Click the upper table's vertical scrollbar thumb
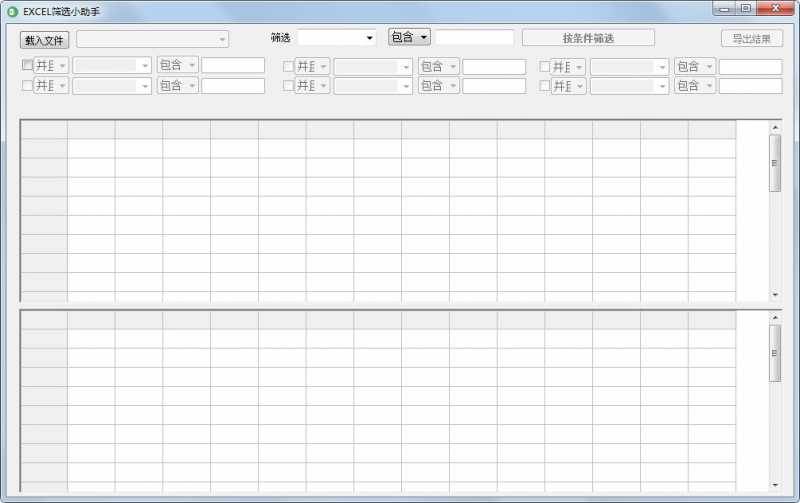Image resolution: width=800 pixels, height=503 pixels. click(775, 162)
